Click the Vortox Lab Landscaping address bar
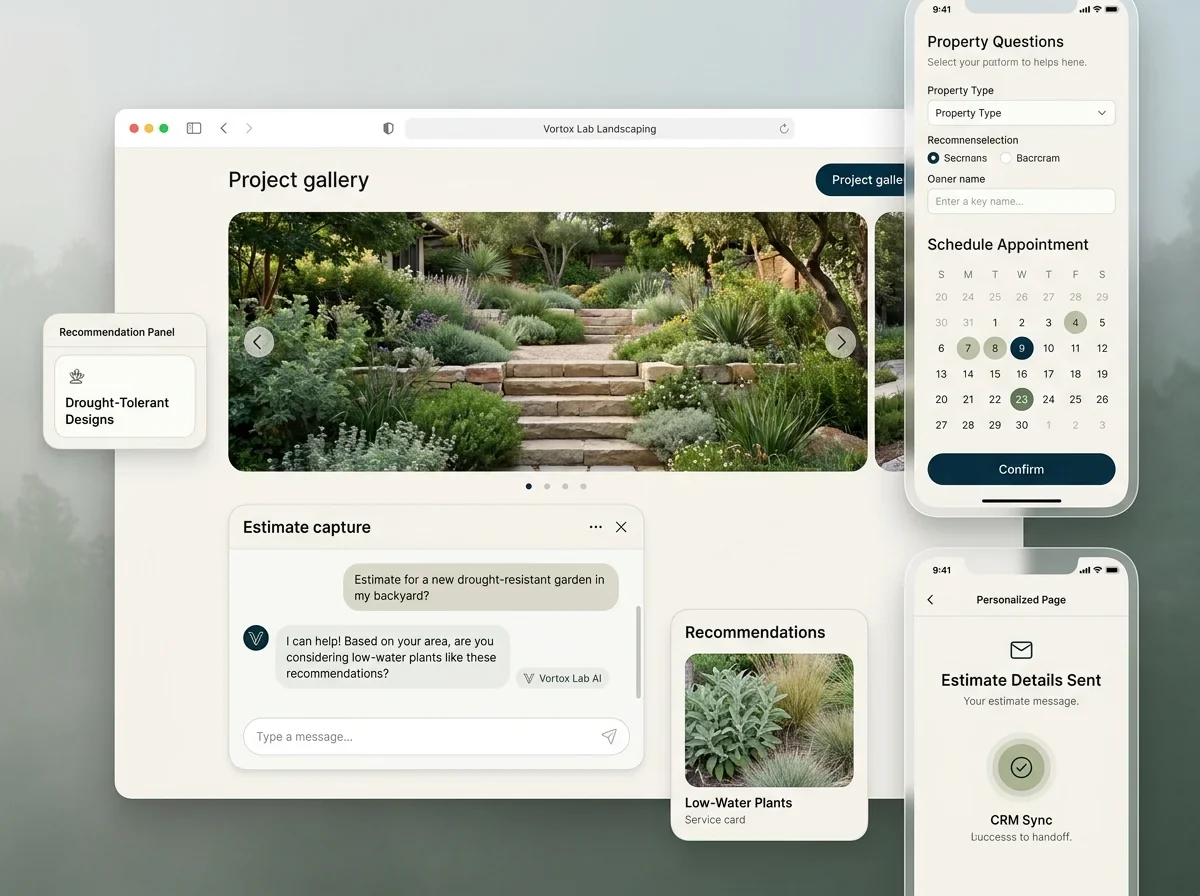Viewport: 1200px width, 896px height. coord(600,128)
